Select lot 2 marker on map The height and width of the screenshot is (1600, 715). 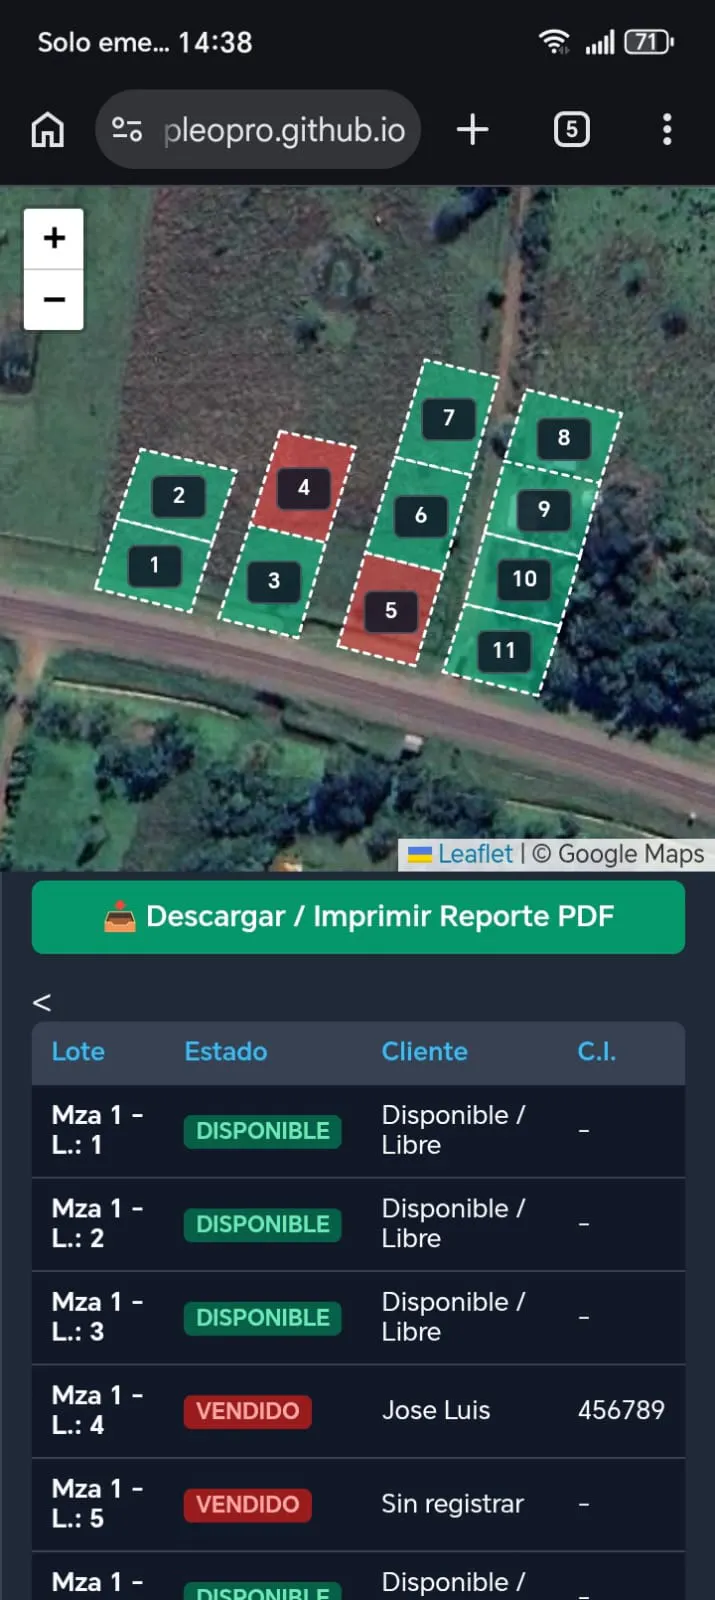click(x=178, y=495)
